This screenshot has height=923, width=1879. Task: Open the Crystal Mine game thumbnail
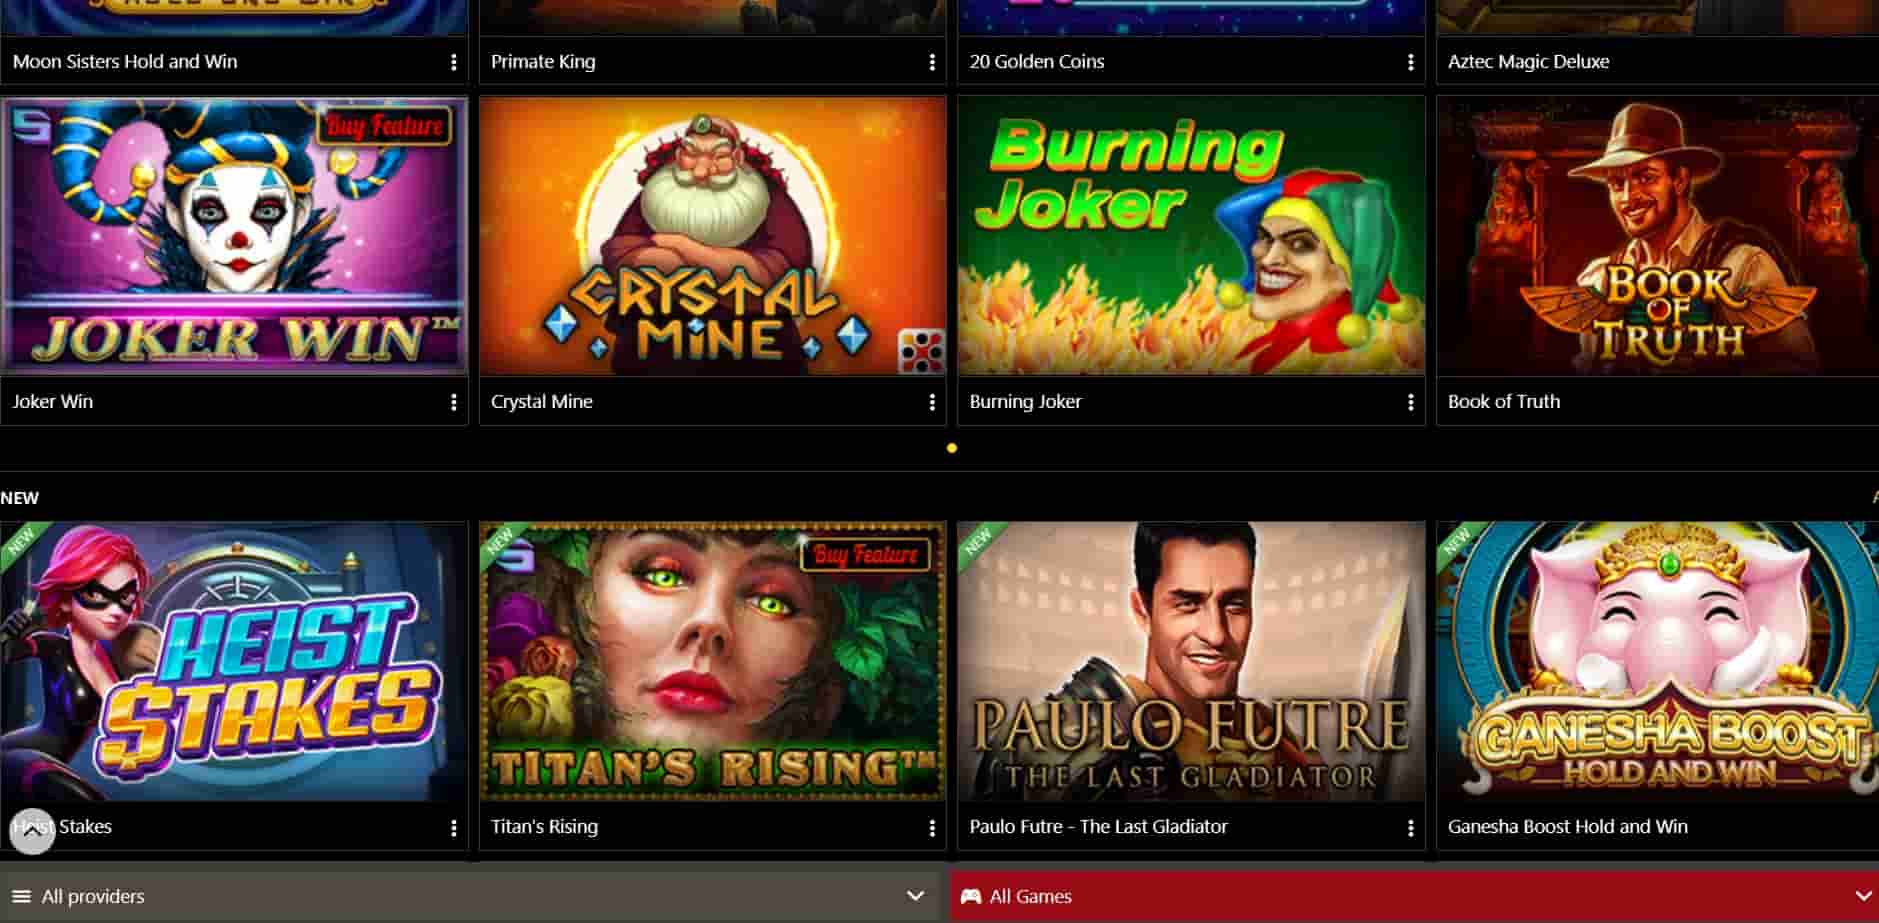click(712, 237)
